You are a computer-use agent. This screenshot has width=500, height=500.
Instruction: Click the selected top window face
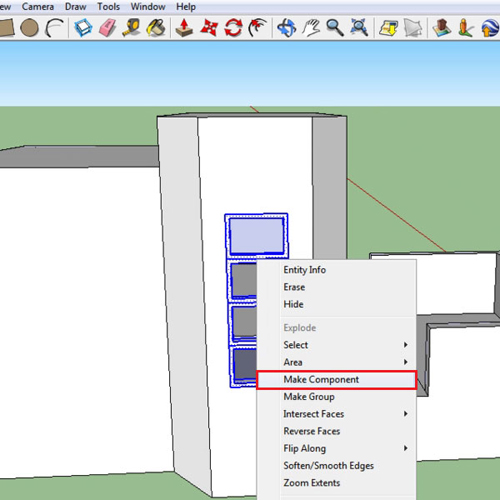[256, 236]
